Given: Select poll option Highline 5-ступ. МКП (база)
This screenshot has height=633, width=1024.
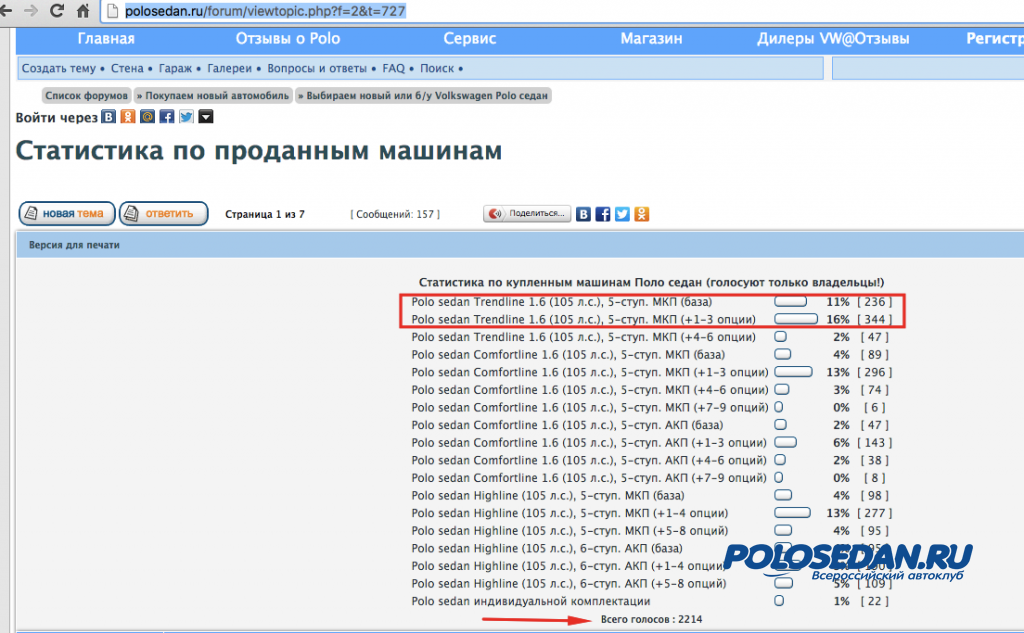Looking at the screenshot, I should 548,495.
